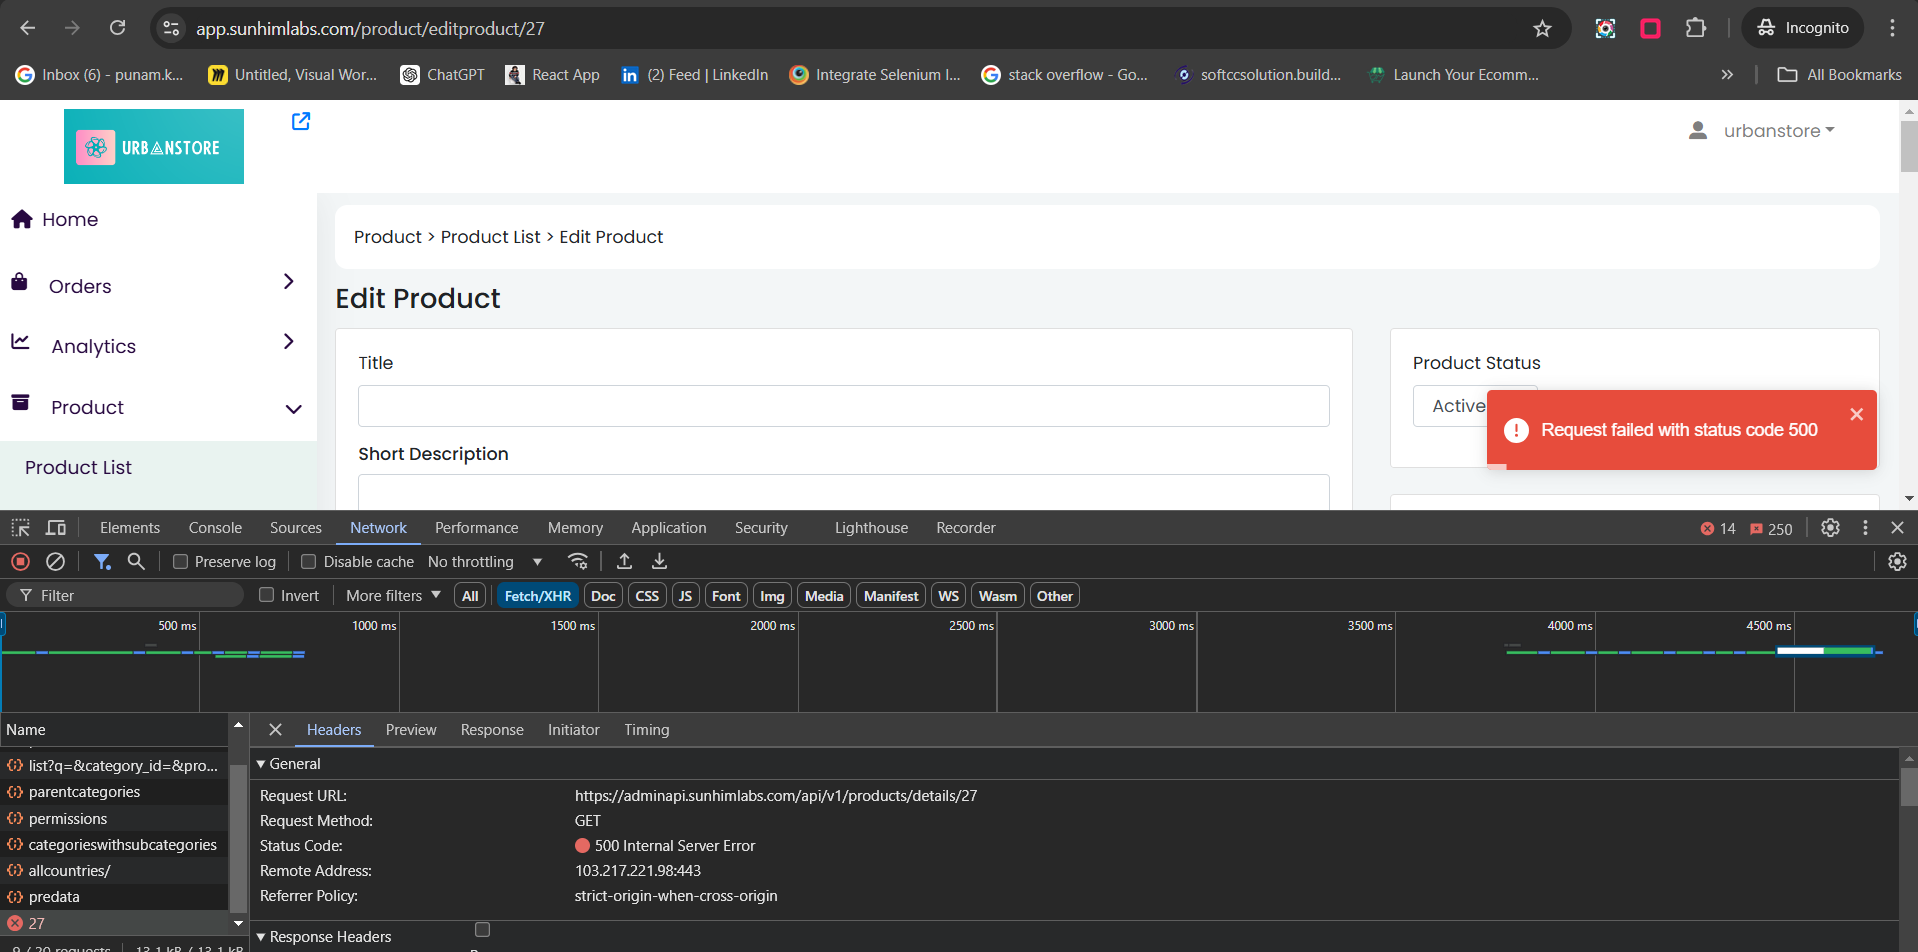Open the site information icon in the address bar

coord(171,28)
